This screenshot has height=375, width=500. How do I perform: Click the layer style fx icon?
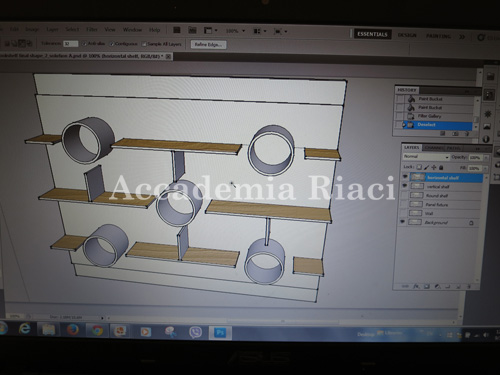point(416,286)
